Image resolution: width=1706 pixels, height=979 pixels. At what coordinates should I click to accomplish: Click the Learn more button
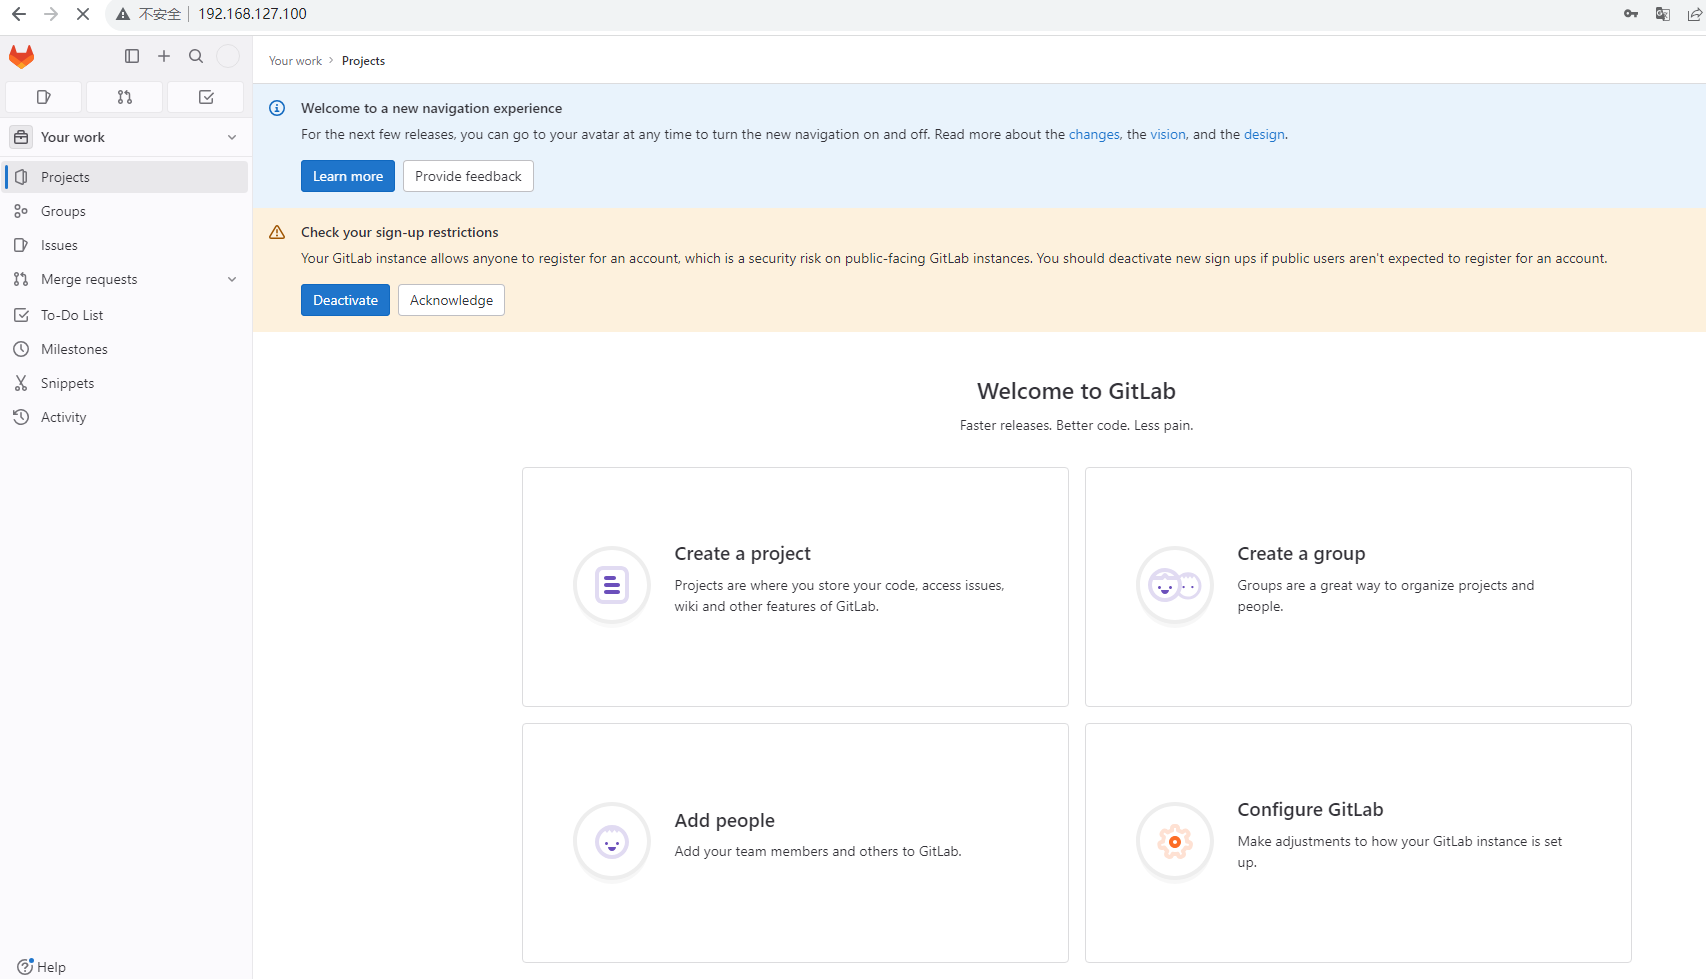point(348,176)
